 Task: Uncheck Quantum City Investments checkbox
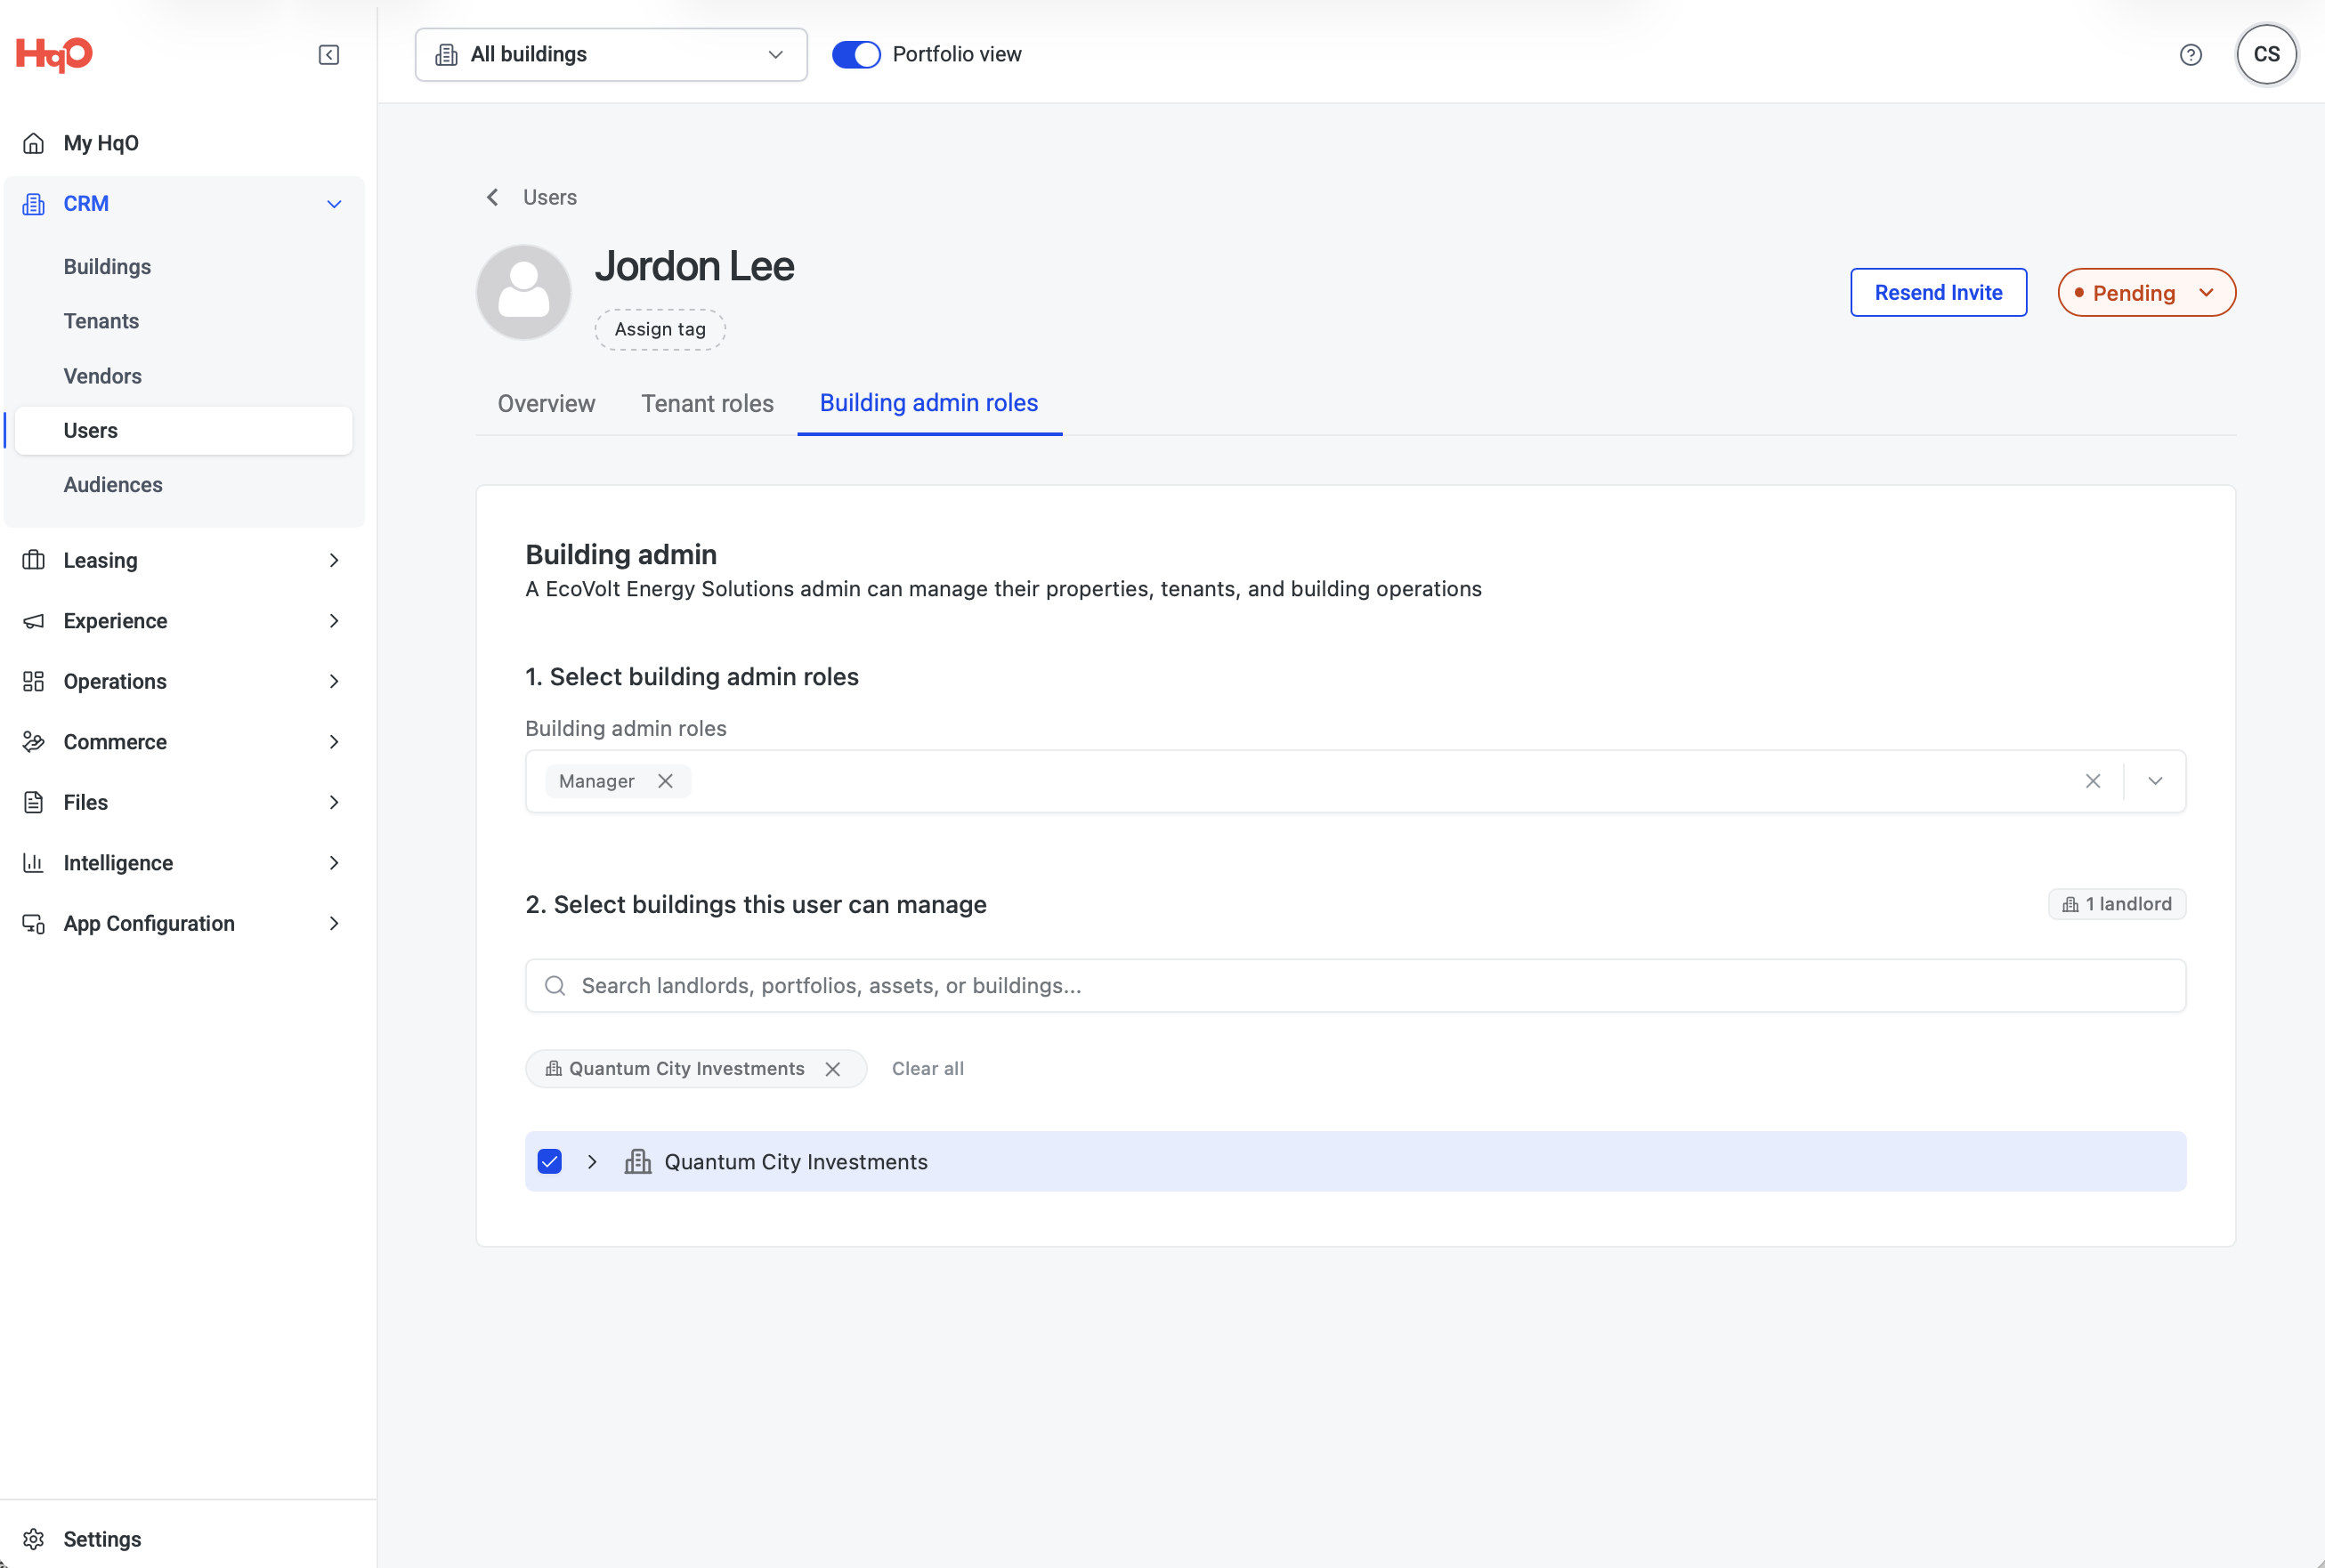click(549, 1161)
